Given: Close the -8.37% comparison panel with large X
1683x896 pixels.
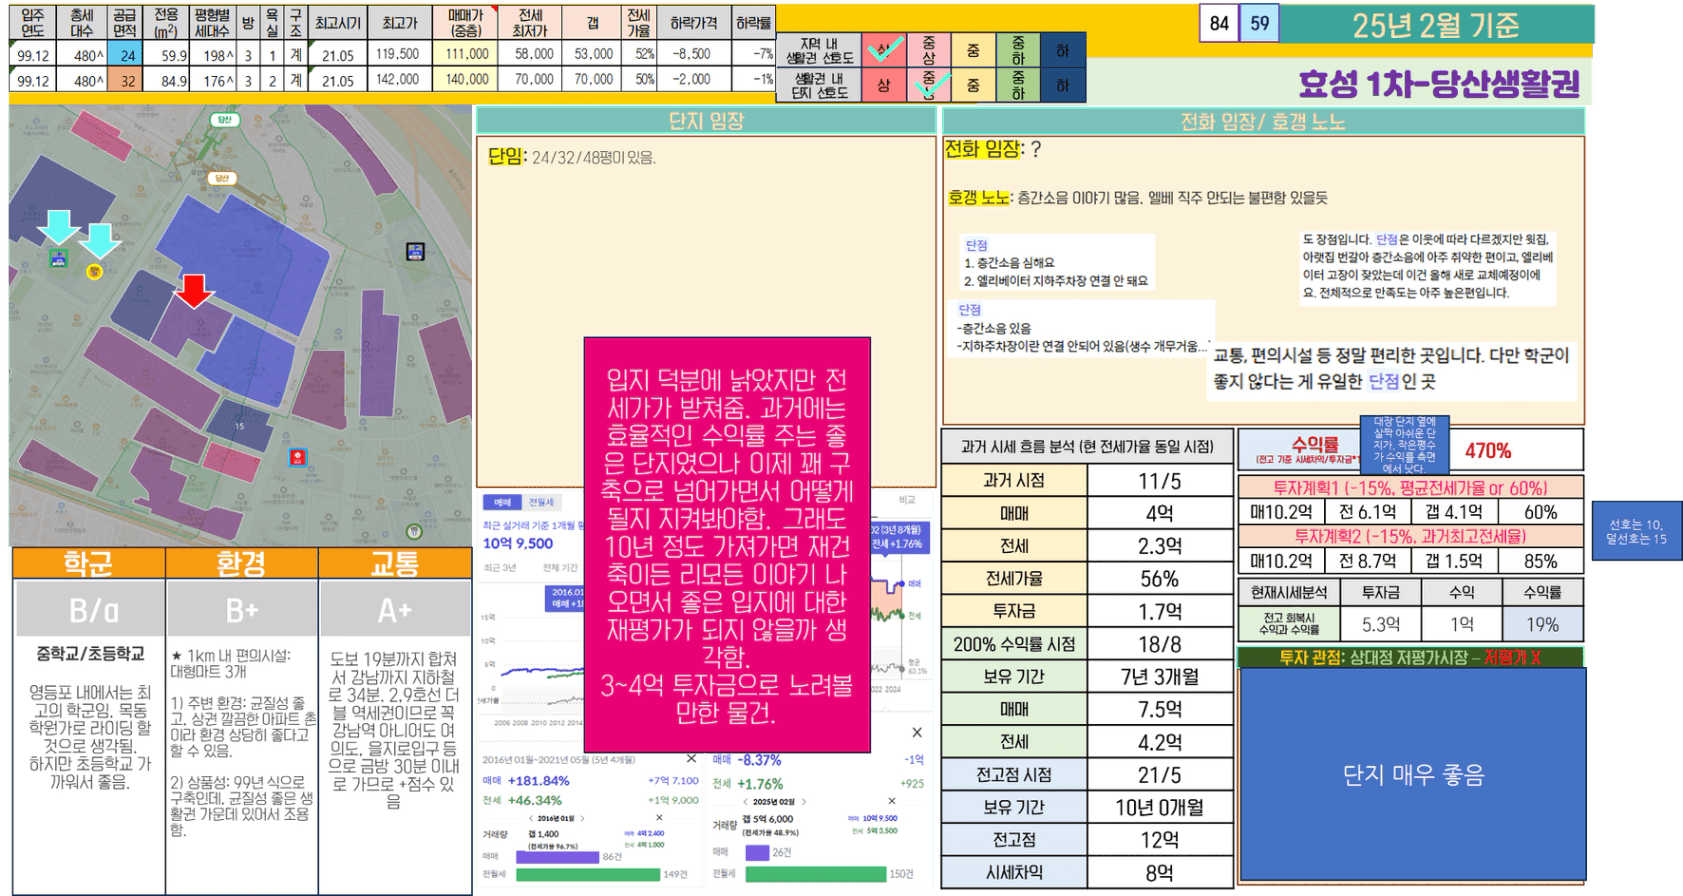Looking at the screenshot, I should click(x=916, y=732).
